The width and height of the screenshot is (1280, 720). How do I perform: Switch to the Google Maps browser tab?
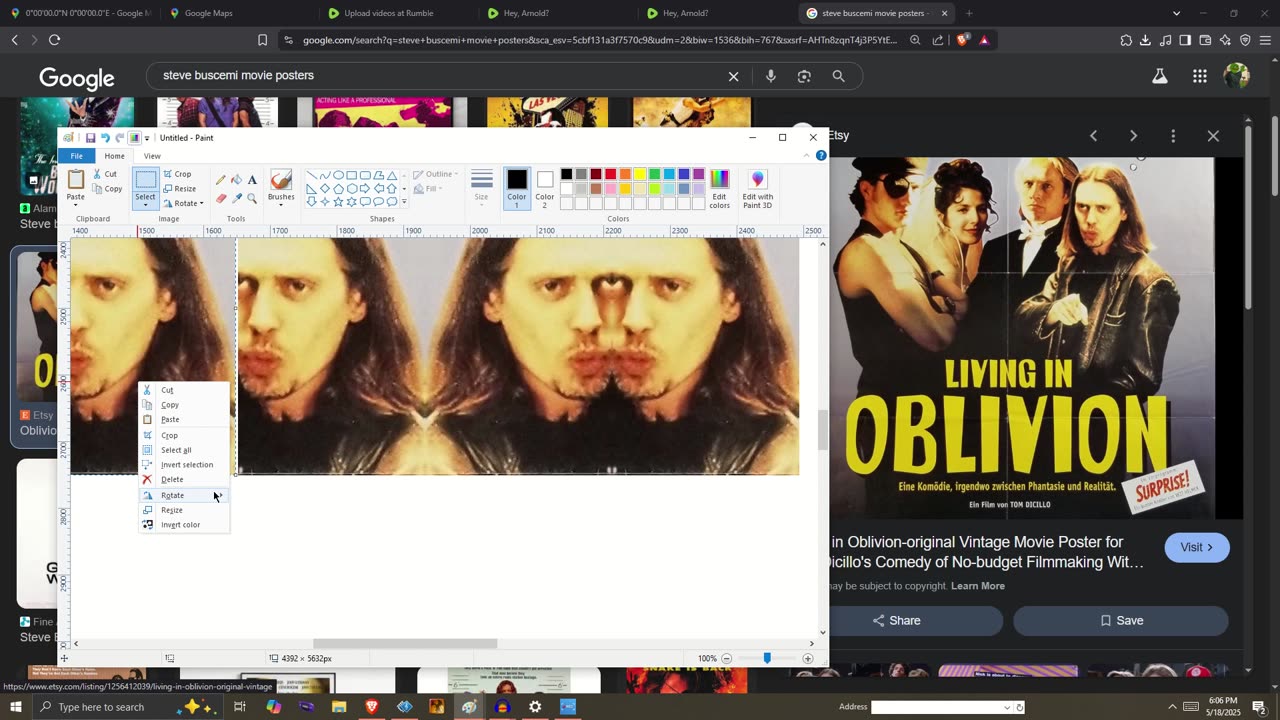[238, 13]
